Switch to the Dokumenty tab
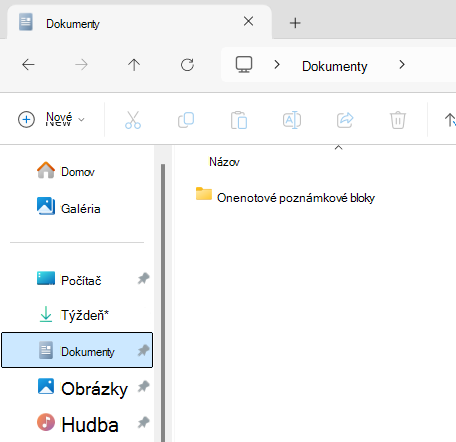456x442 pixels. [x=139, y=22]
